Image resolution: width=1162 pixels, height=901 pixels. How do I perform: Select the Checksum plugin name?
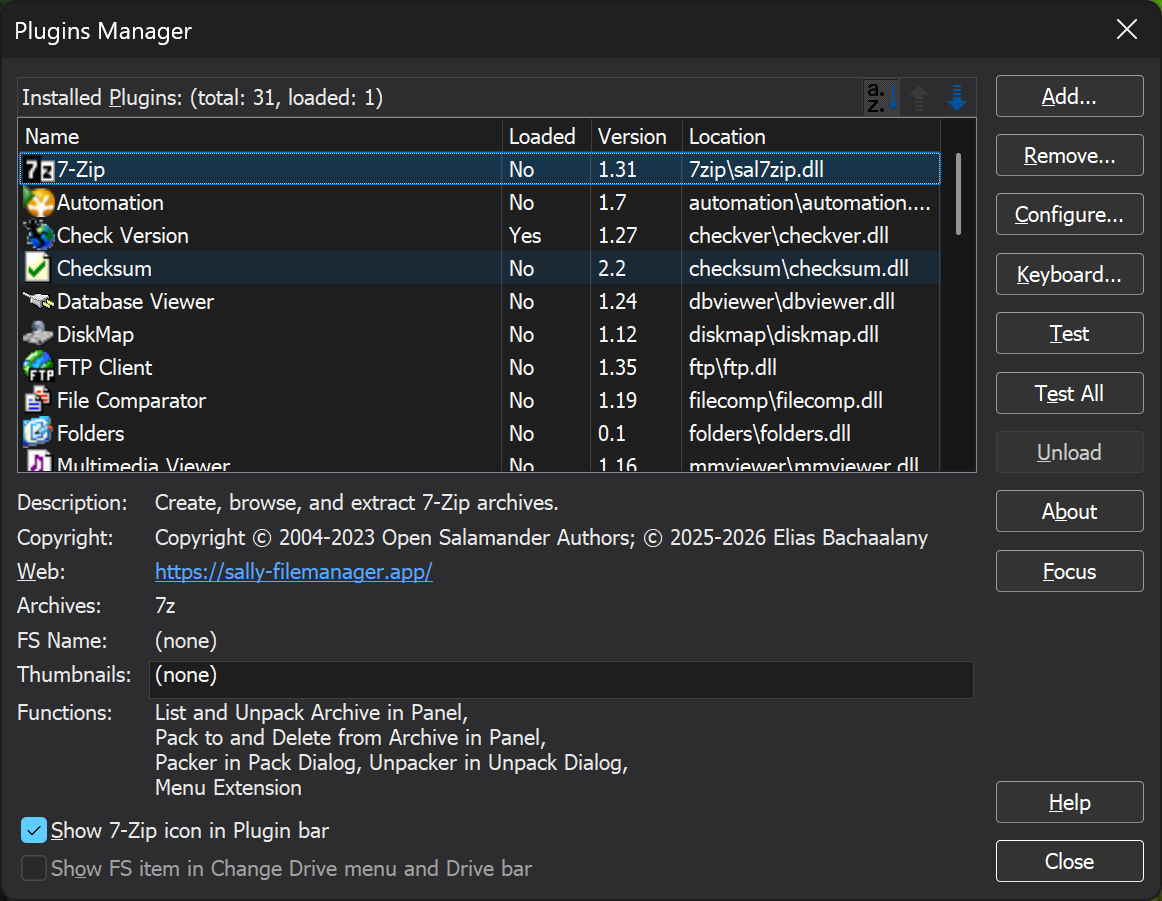click(x=104, y=268)
